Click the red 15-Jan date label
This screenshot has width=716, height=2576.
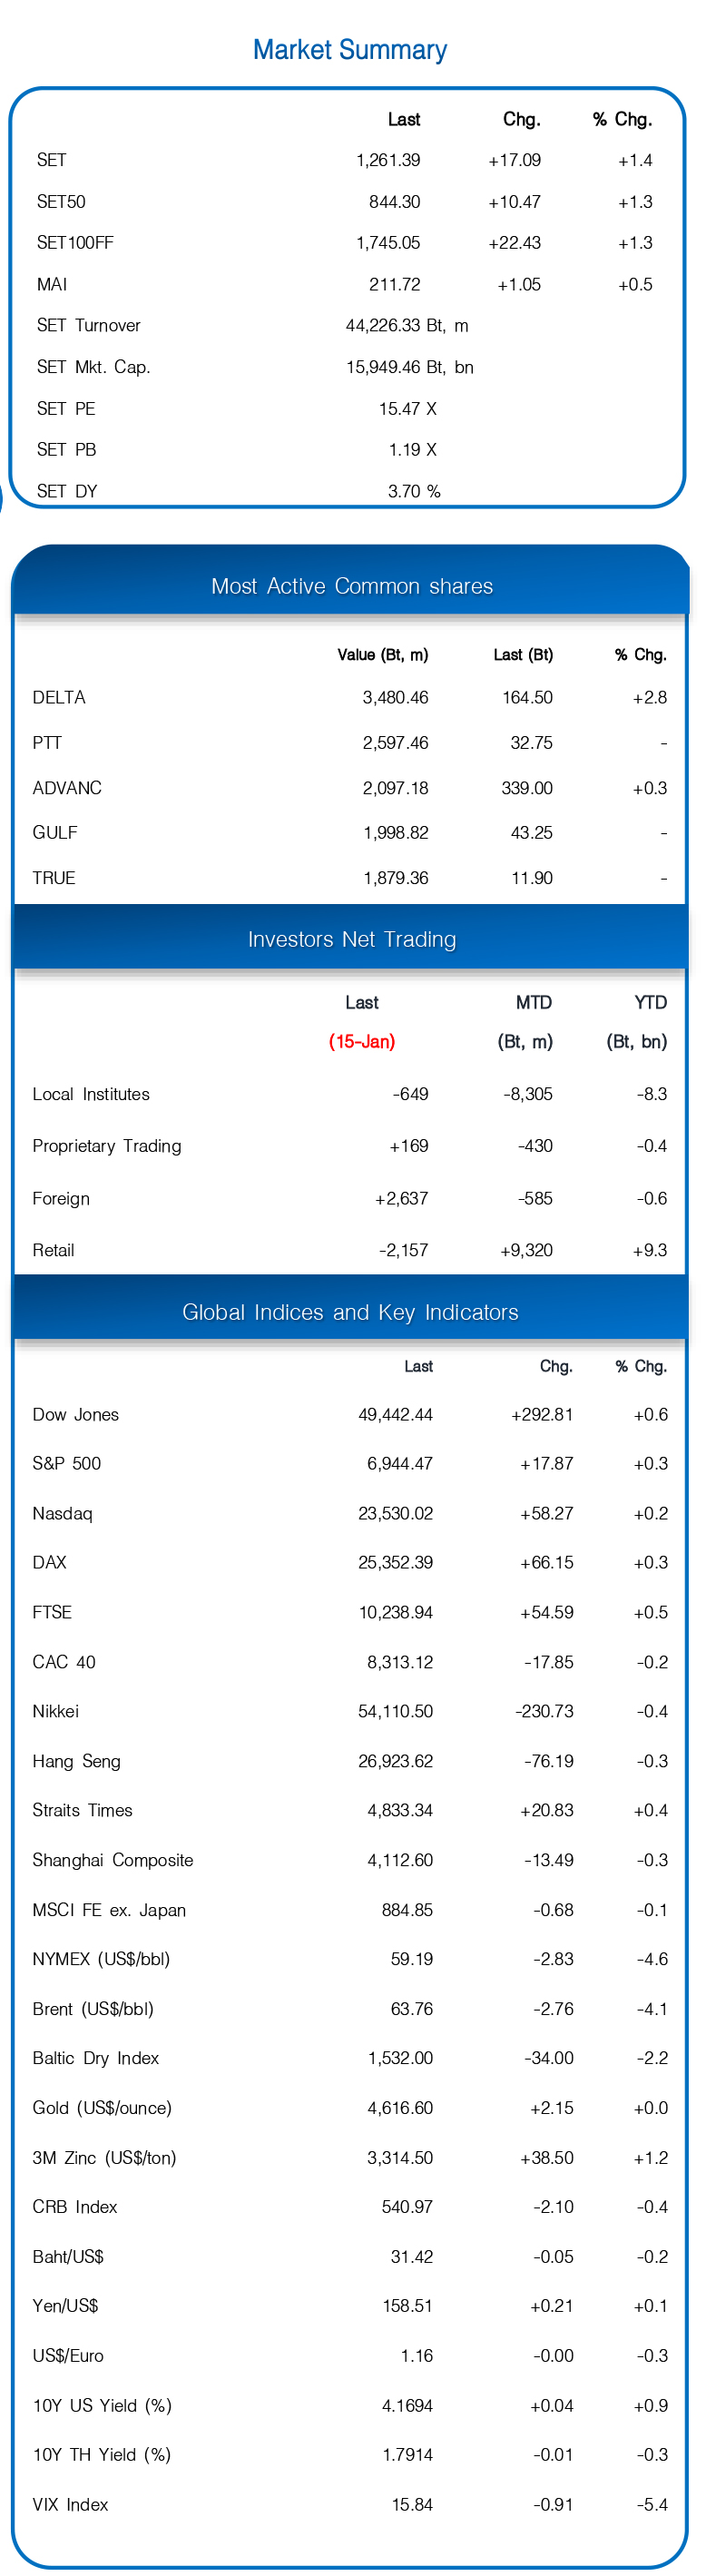pyautogui.click(x=362, y=1041)
